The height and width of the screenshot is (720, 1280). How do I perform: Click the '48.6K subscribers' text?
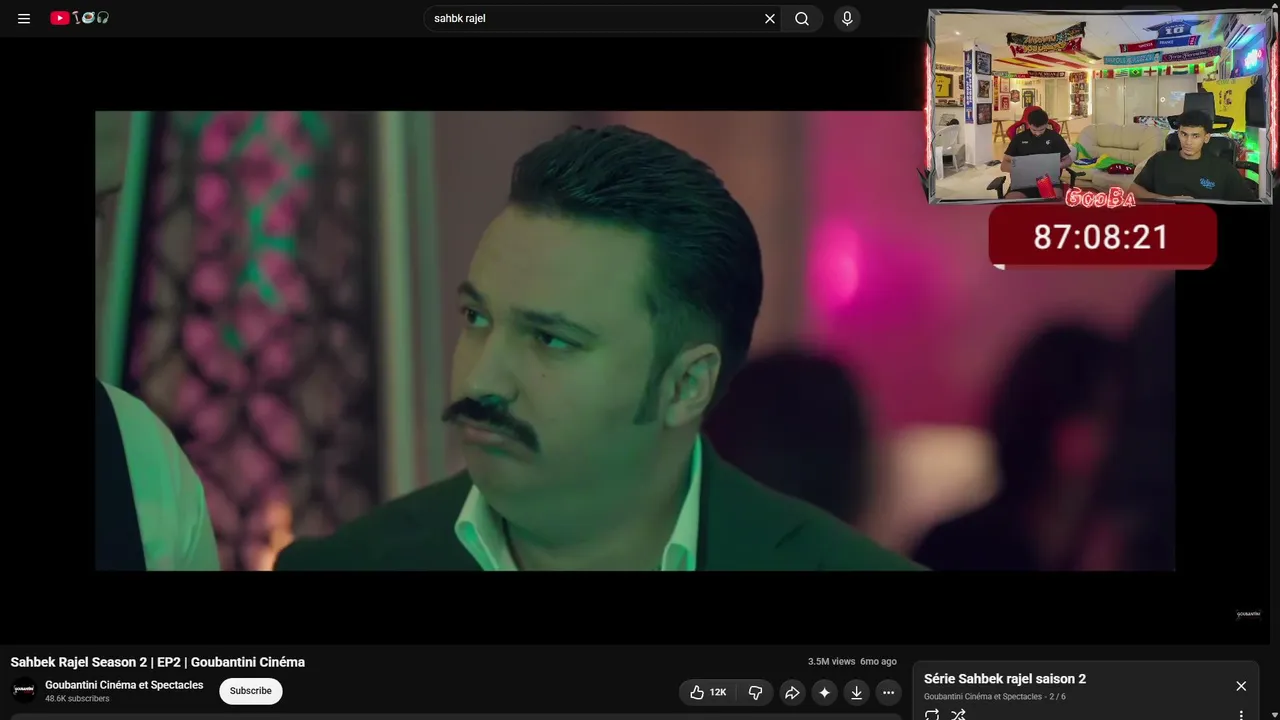pyautogui.click(x=77, y=699)
